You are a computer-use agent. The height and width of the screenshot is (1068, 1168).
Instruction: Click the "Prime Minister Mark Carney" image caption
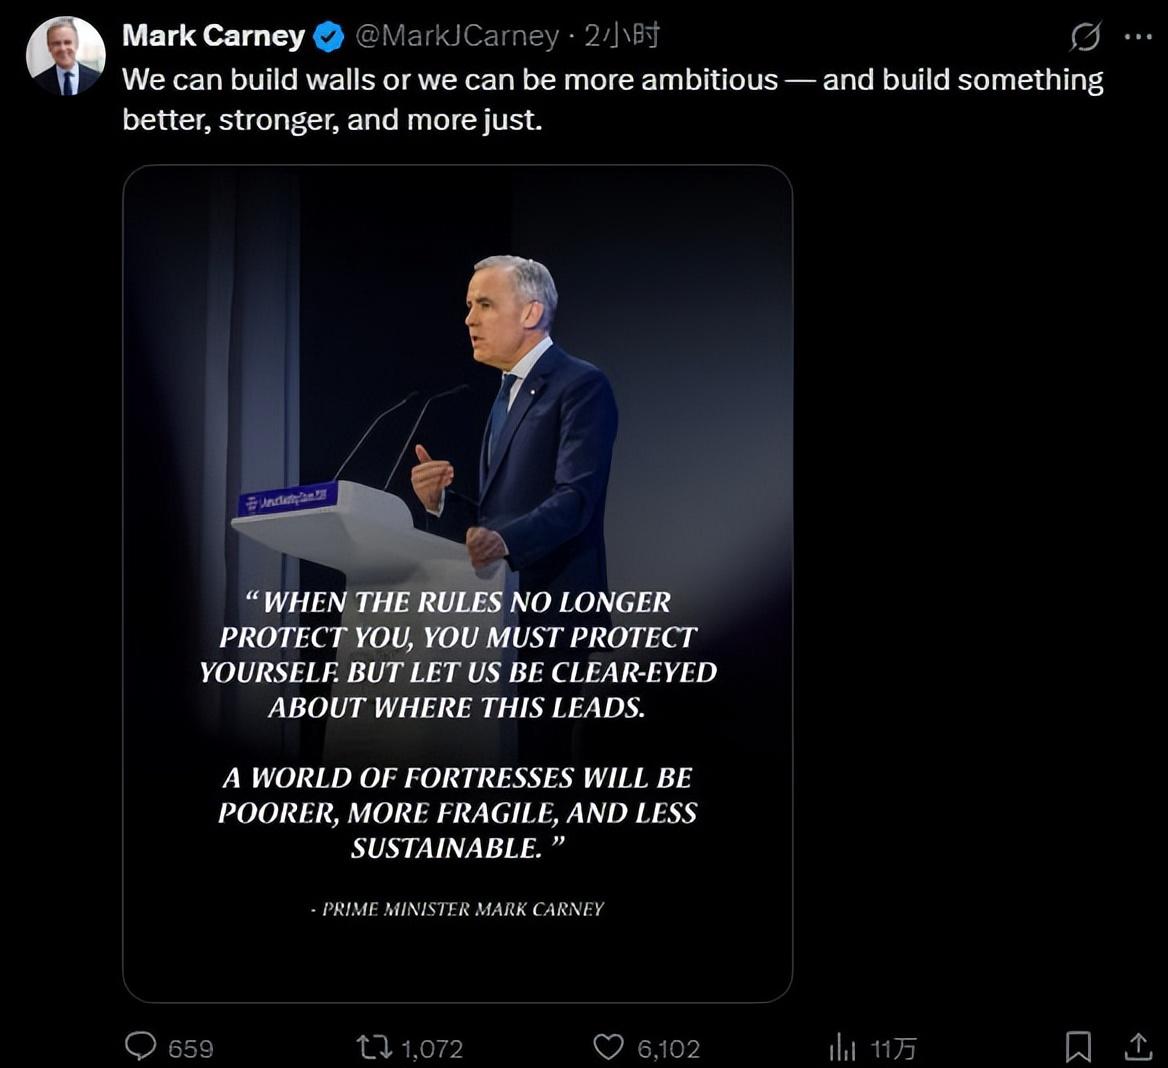tap(457, 909)
